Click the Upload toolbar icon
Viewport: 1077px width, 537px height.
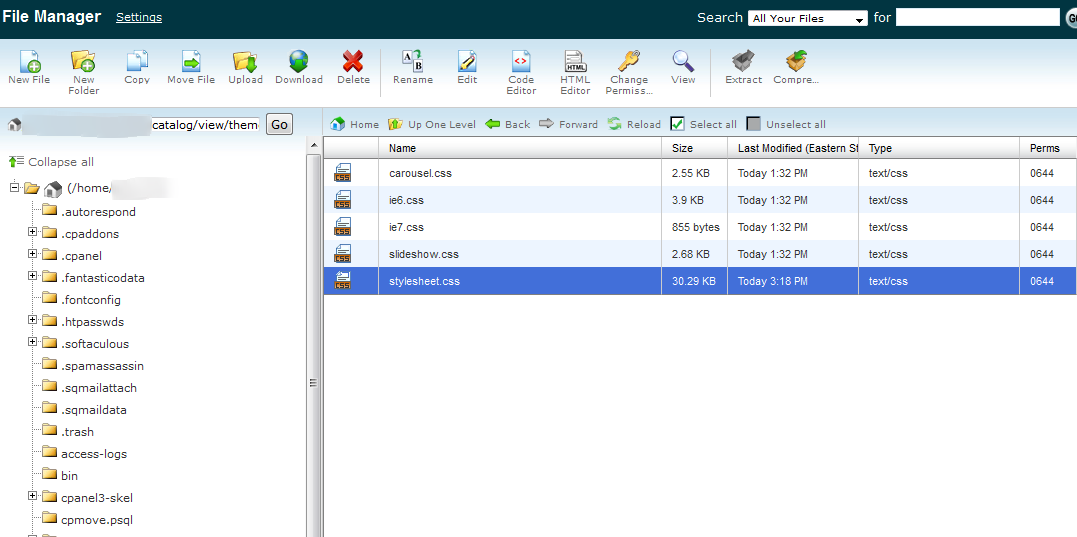click(245, 63)
